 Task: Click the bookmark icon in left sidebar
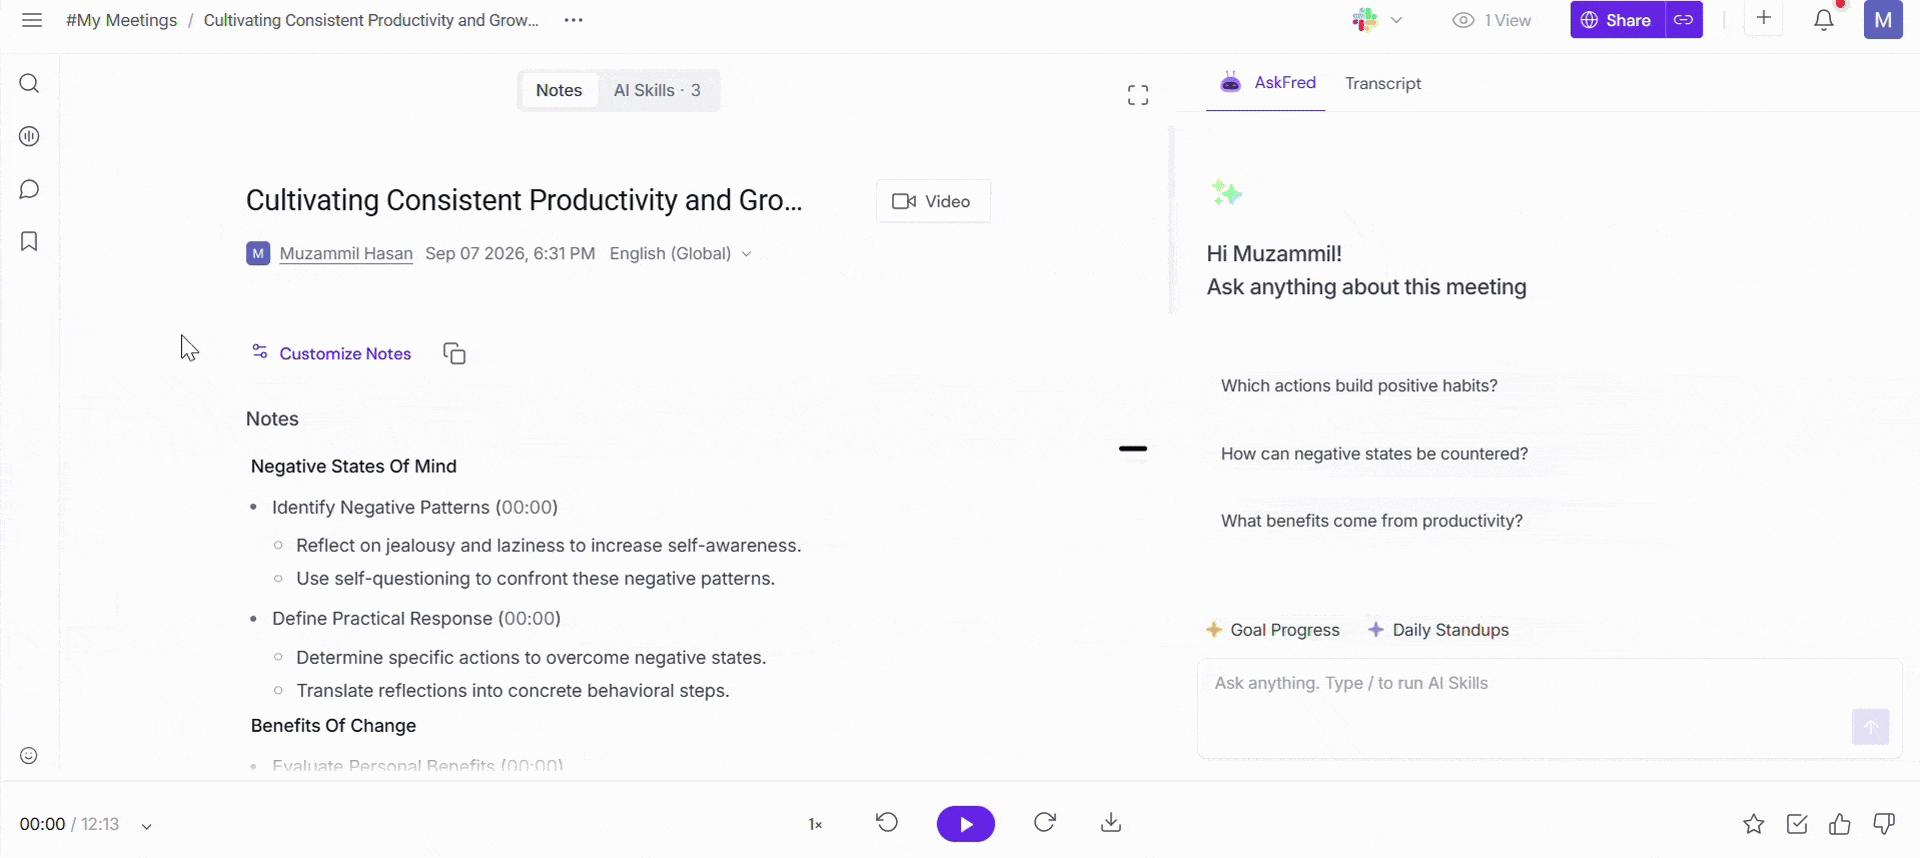click(29, 241)
